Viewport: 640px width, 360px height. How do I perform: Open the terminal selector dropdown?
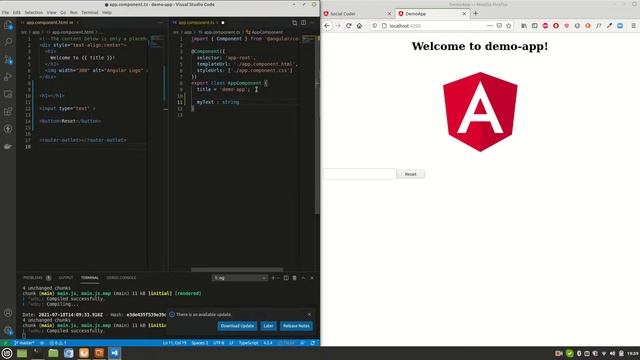click(x=240, y=278)
